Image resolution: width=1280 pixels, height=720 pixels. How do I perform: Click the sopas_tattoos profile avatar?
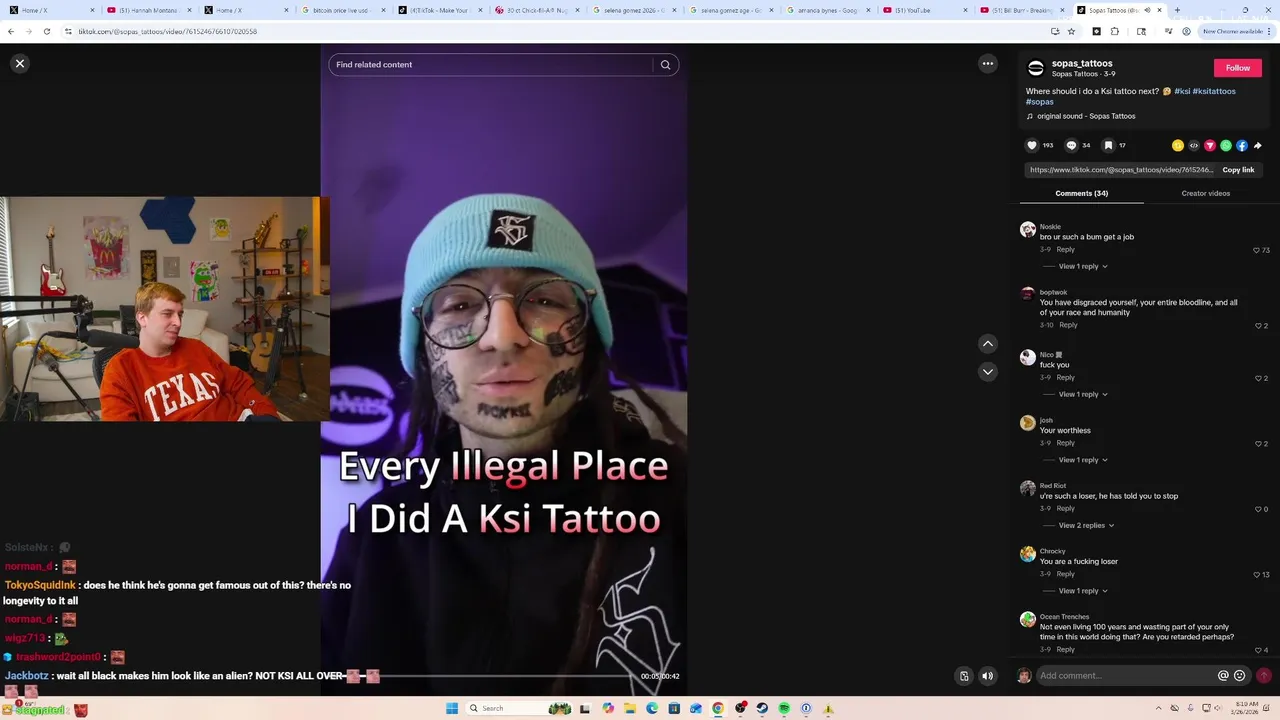pyautogui.click(x=1036, y=68)
